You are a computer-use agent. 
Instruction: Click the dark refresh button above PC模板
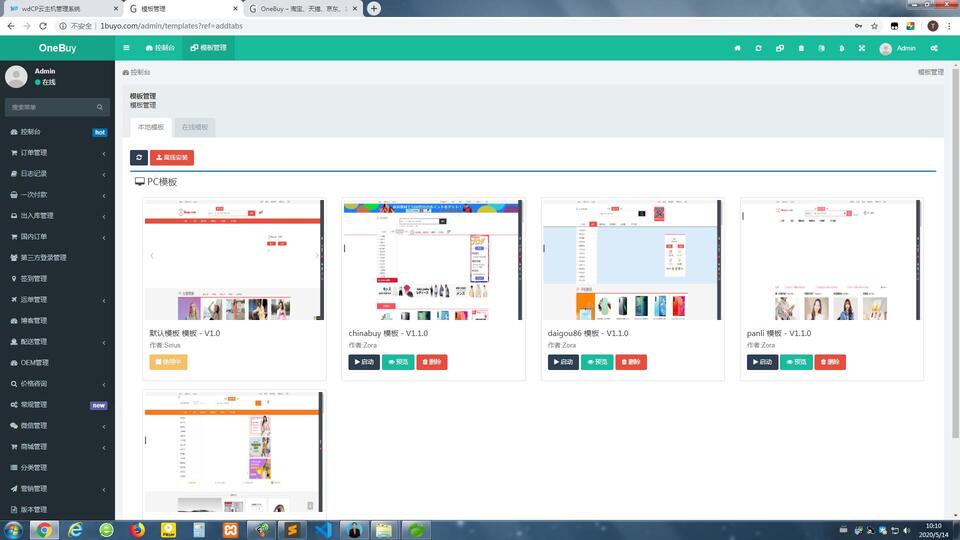[139, 157]
